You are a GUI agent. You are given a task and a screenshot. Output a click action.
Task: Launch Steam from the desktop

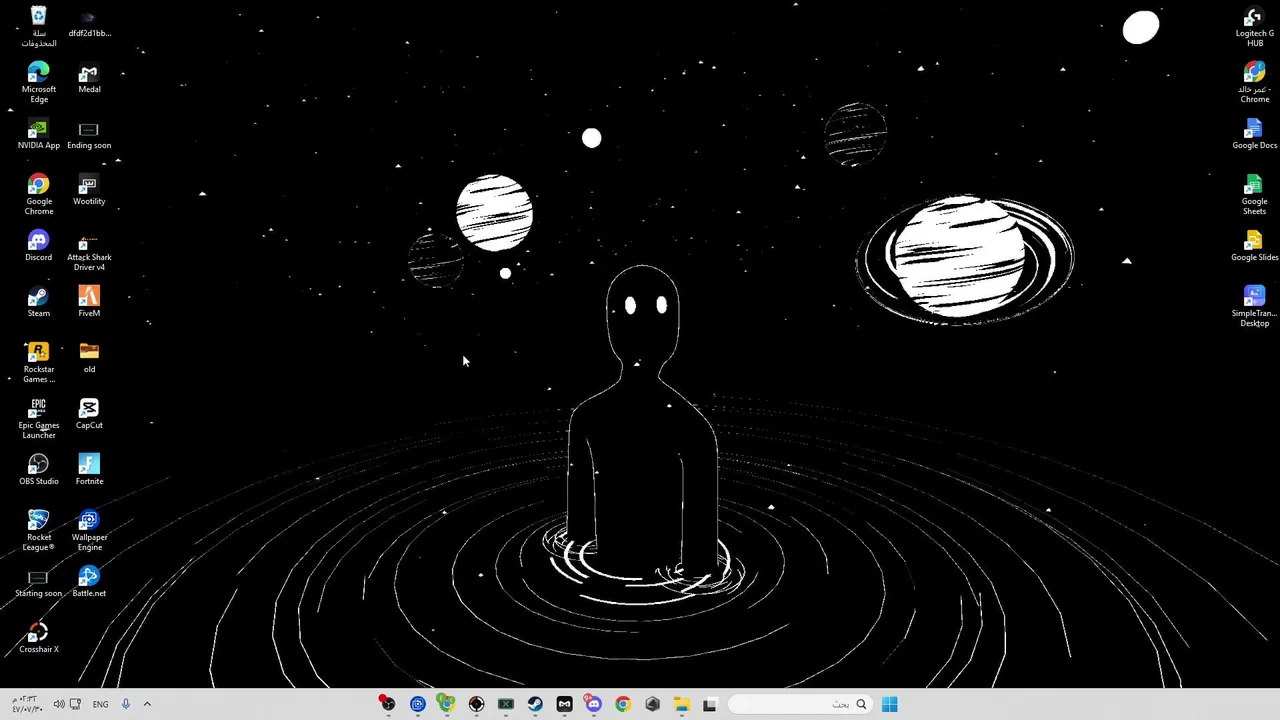38,303
